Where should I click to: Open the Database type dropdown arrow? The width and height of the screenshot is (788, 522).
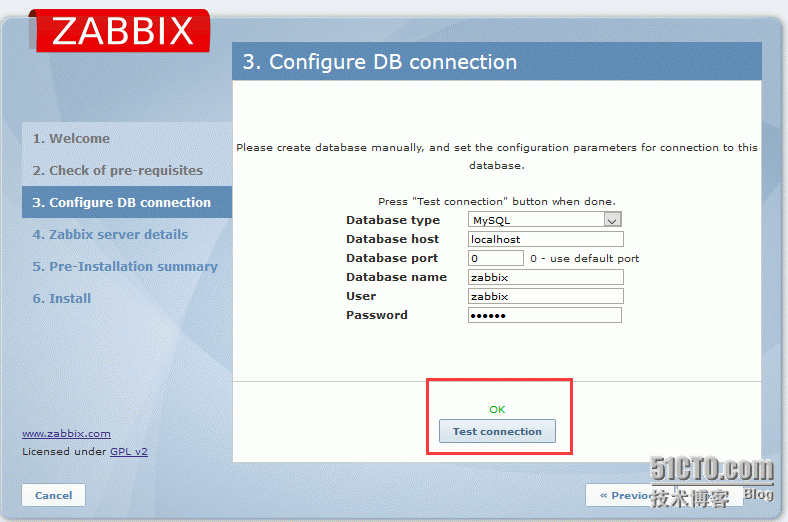pyautogui.click(x=612, y=220)
